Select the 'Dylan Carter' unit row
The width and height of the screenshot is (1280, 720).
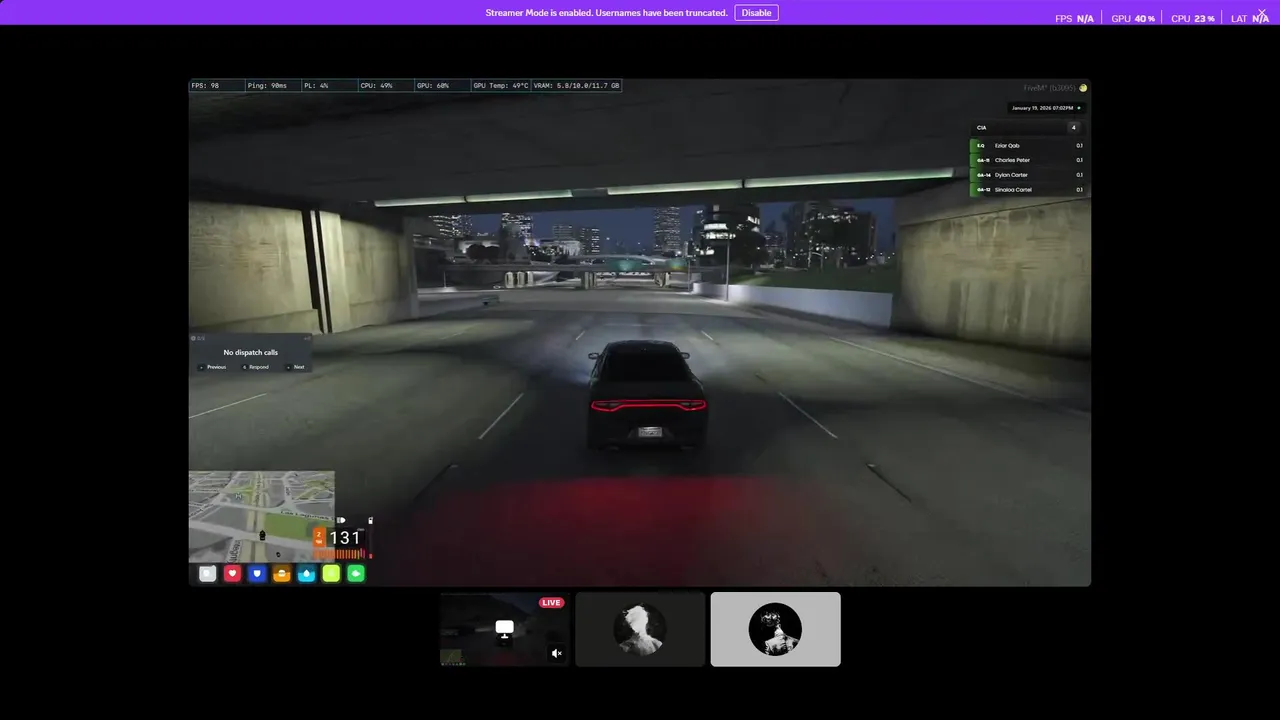pyautogui.click(x=1027, y=175)
